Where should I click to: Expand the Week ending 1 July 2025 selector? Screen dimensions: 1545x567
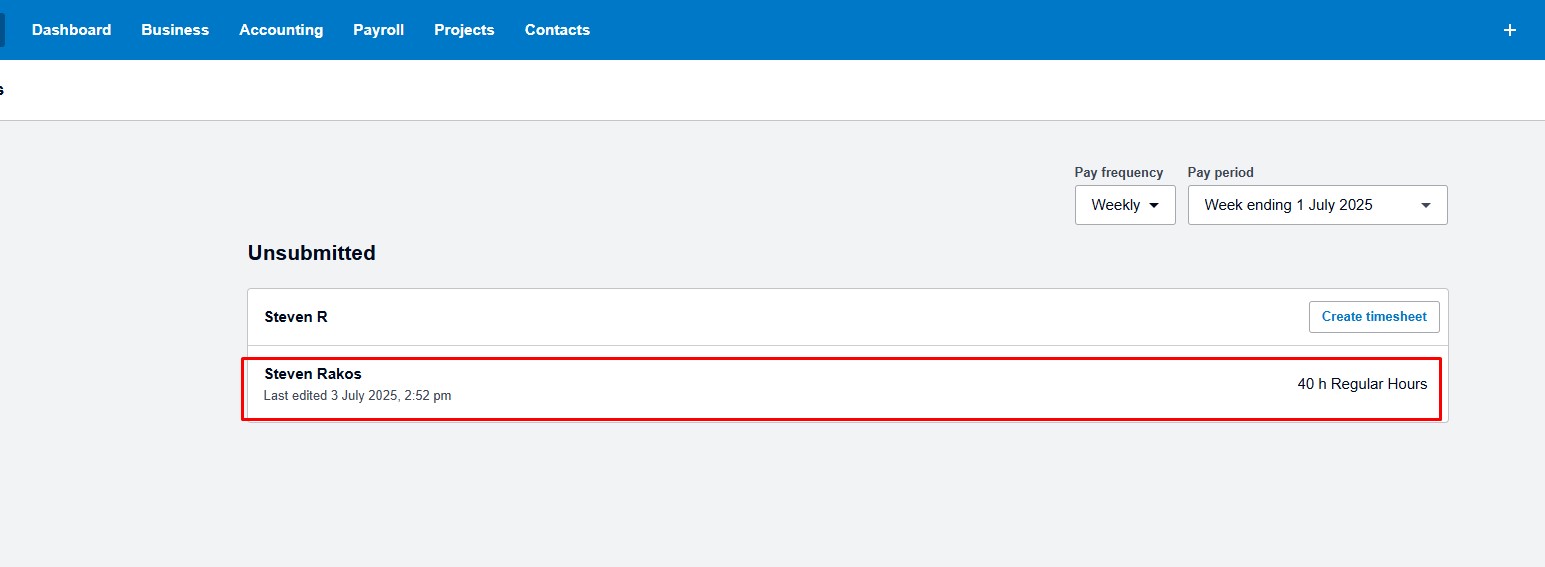(1317, 205)
